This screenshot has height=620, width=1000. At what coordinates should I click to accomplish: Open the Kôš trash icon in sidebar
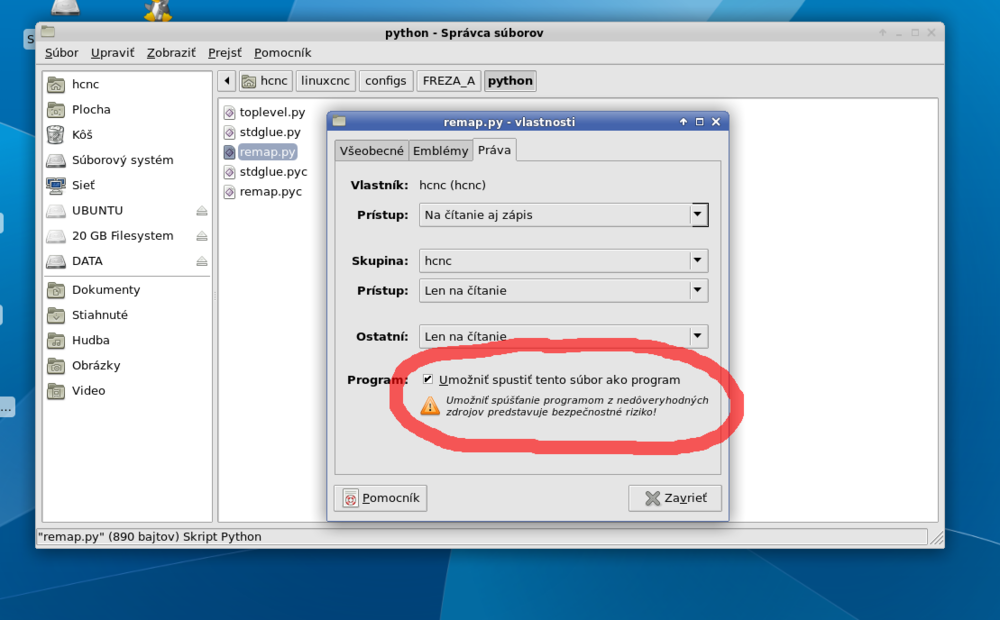pyautogui.click(x=56, y=135)
